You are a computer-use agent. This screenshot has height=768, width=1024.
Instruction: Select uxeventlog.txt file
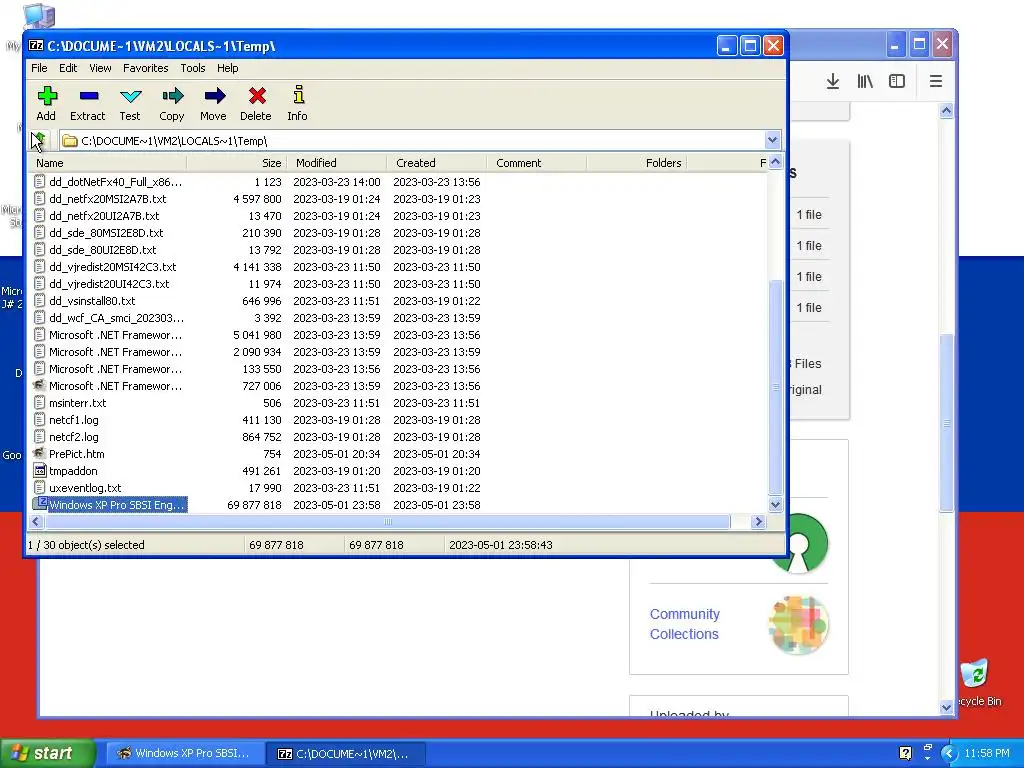(85, 487)
